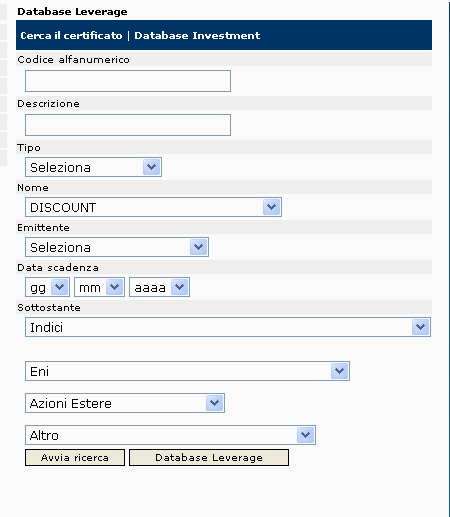Viewport: 450px width, 517px height.
Task: Click the Avvia ricerca button
Action: [x=75, y=457]
